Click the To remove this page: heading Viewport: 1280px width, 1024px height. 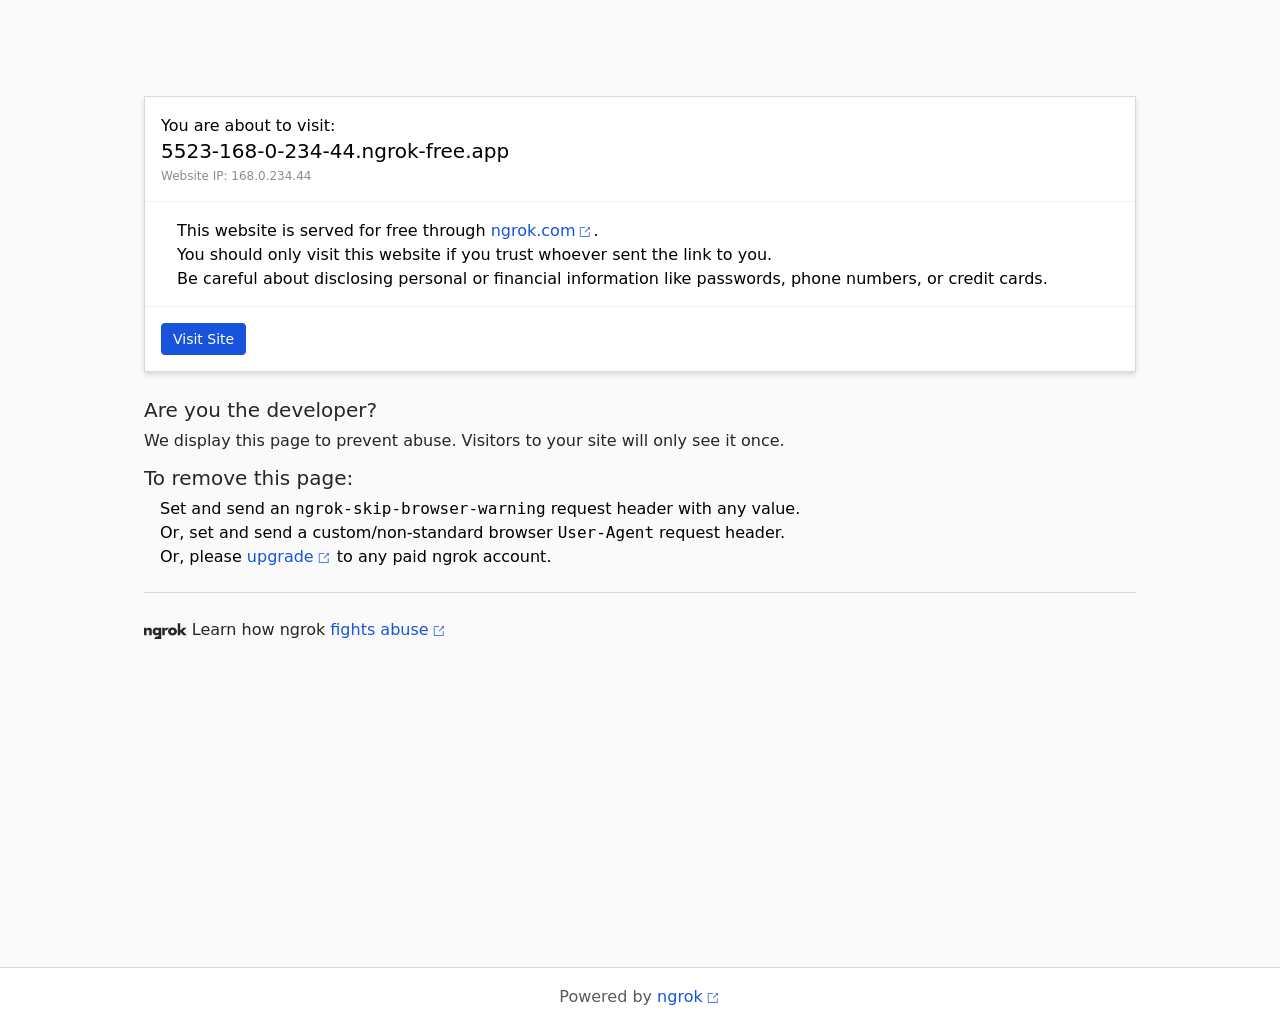tap(248, 478)
